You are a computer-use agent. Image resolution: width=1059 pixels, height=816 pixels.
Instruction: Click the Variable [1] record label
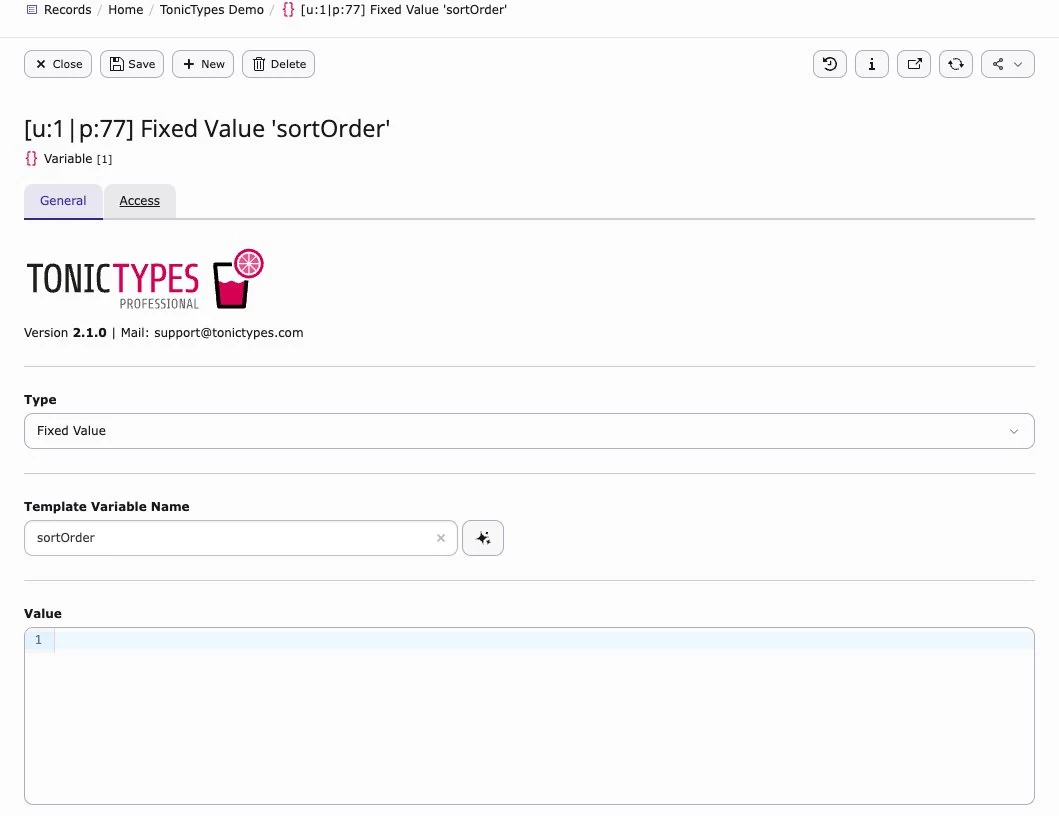tap(78, 159)
